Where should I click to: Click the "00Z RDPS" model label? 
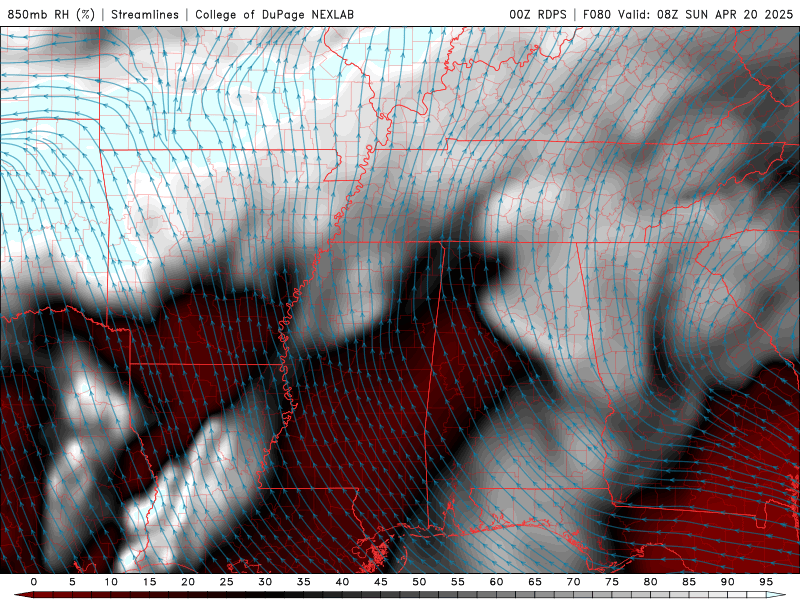(x=538, y=14)
